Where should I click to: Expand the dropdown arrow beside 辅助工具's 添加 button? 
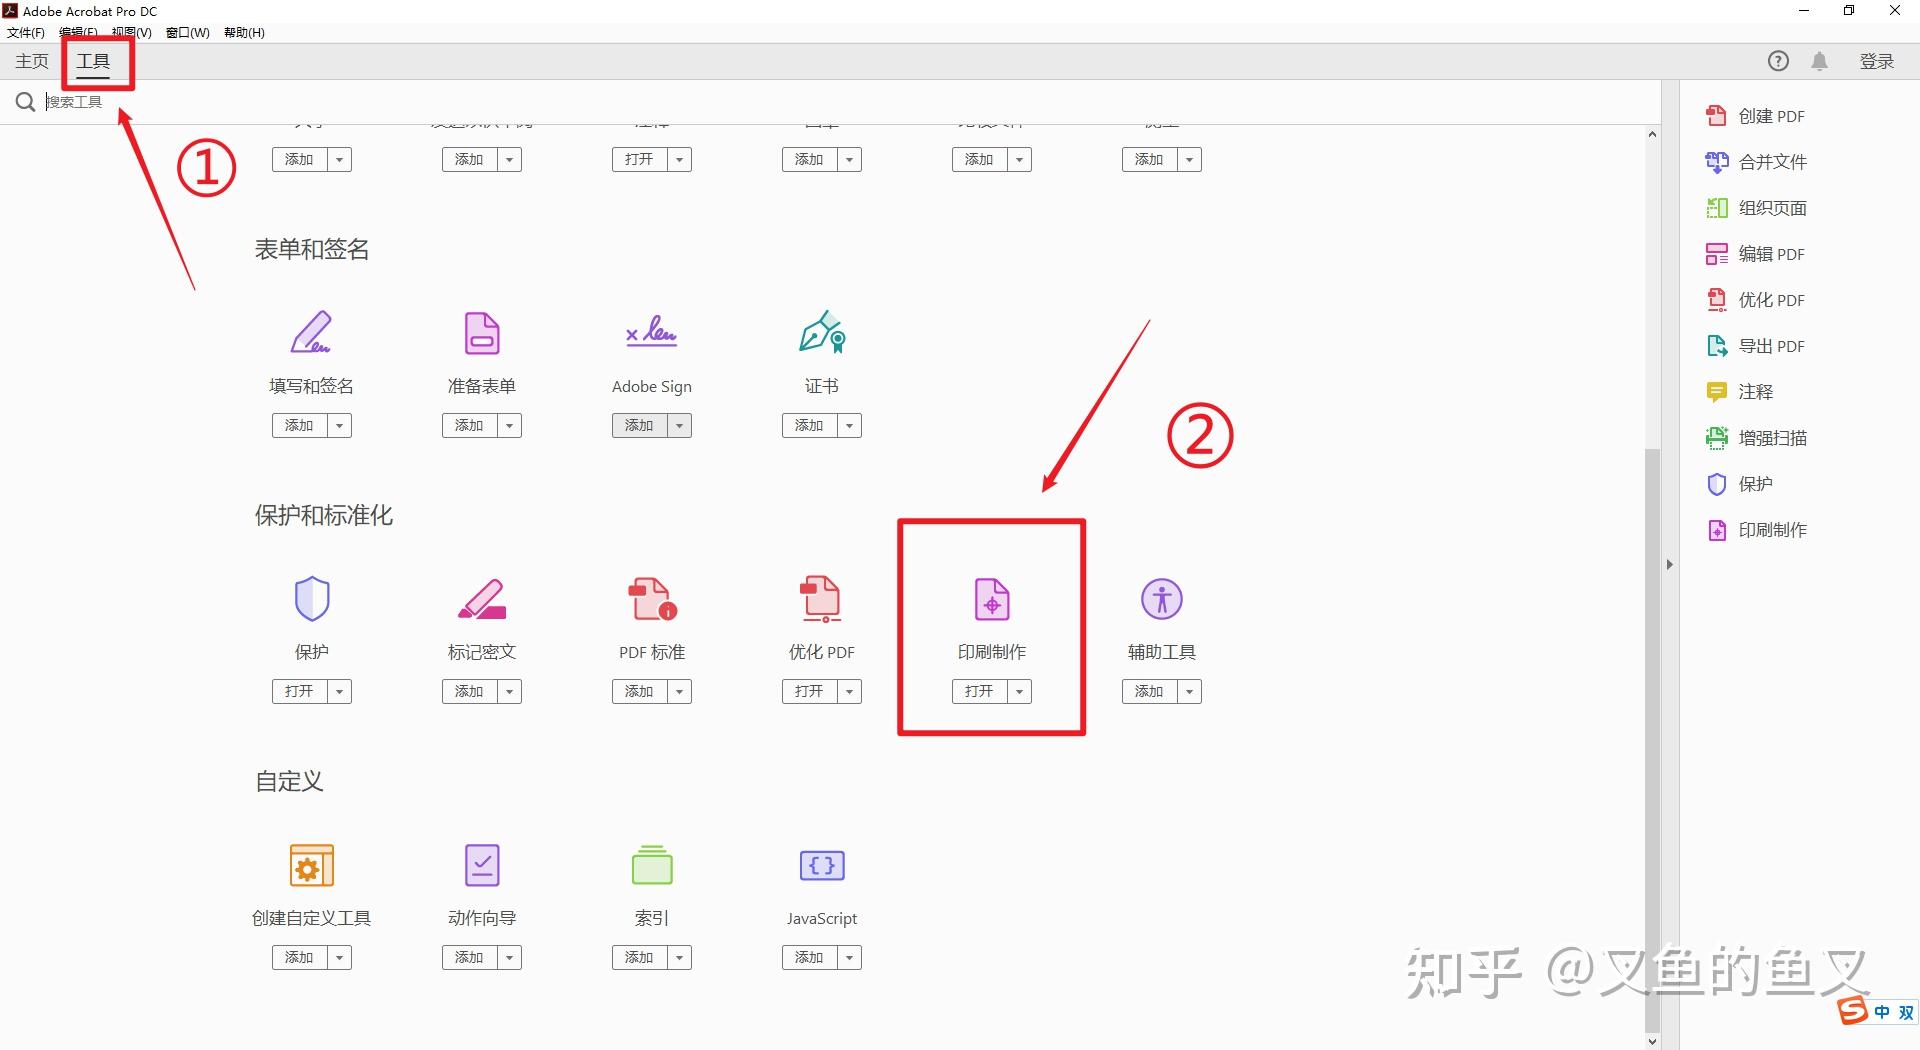coord(1190,692)
